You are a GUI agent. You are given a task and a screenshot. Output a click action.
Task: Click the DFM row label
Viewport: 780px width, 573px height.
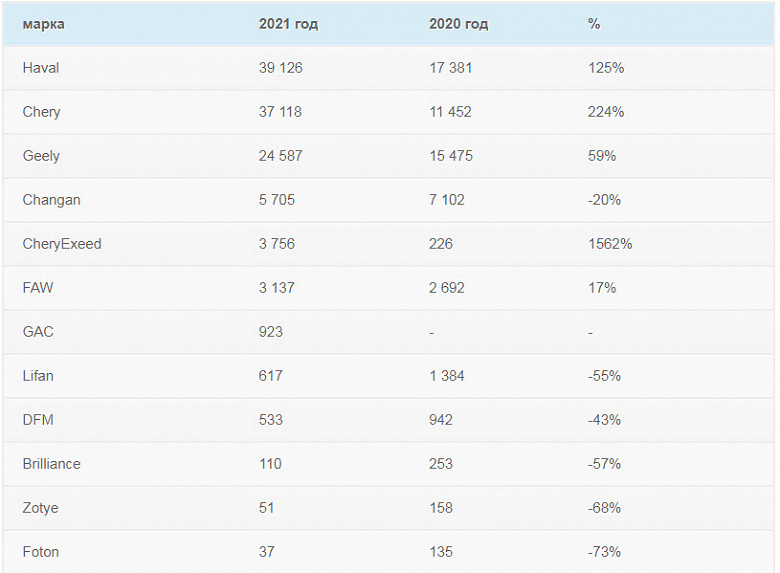pos(38,420)
